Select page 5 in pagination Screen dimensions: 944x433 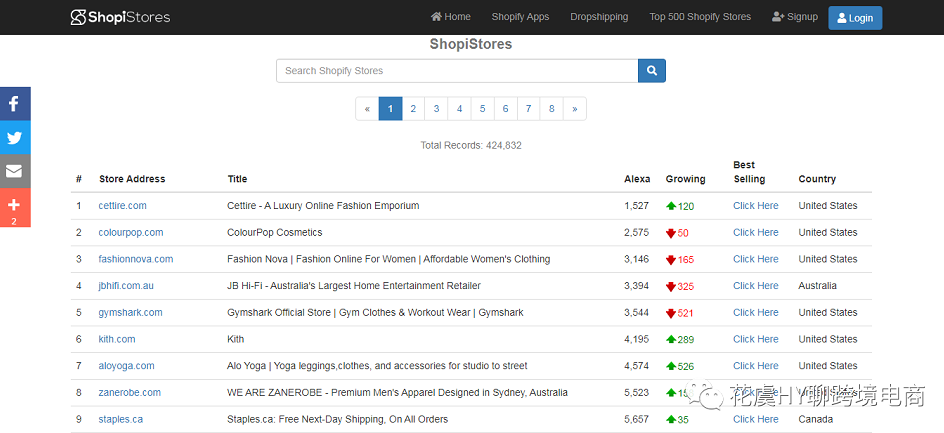pos(482,109)
